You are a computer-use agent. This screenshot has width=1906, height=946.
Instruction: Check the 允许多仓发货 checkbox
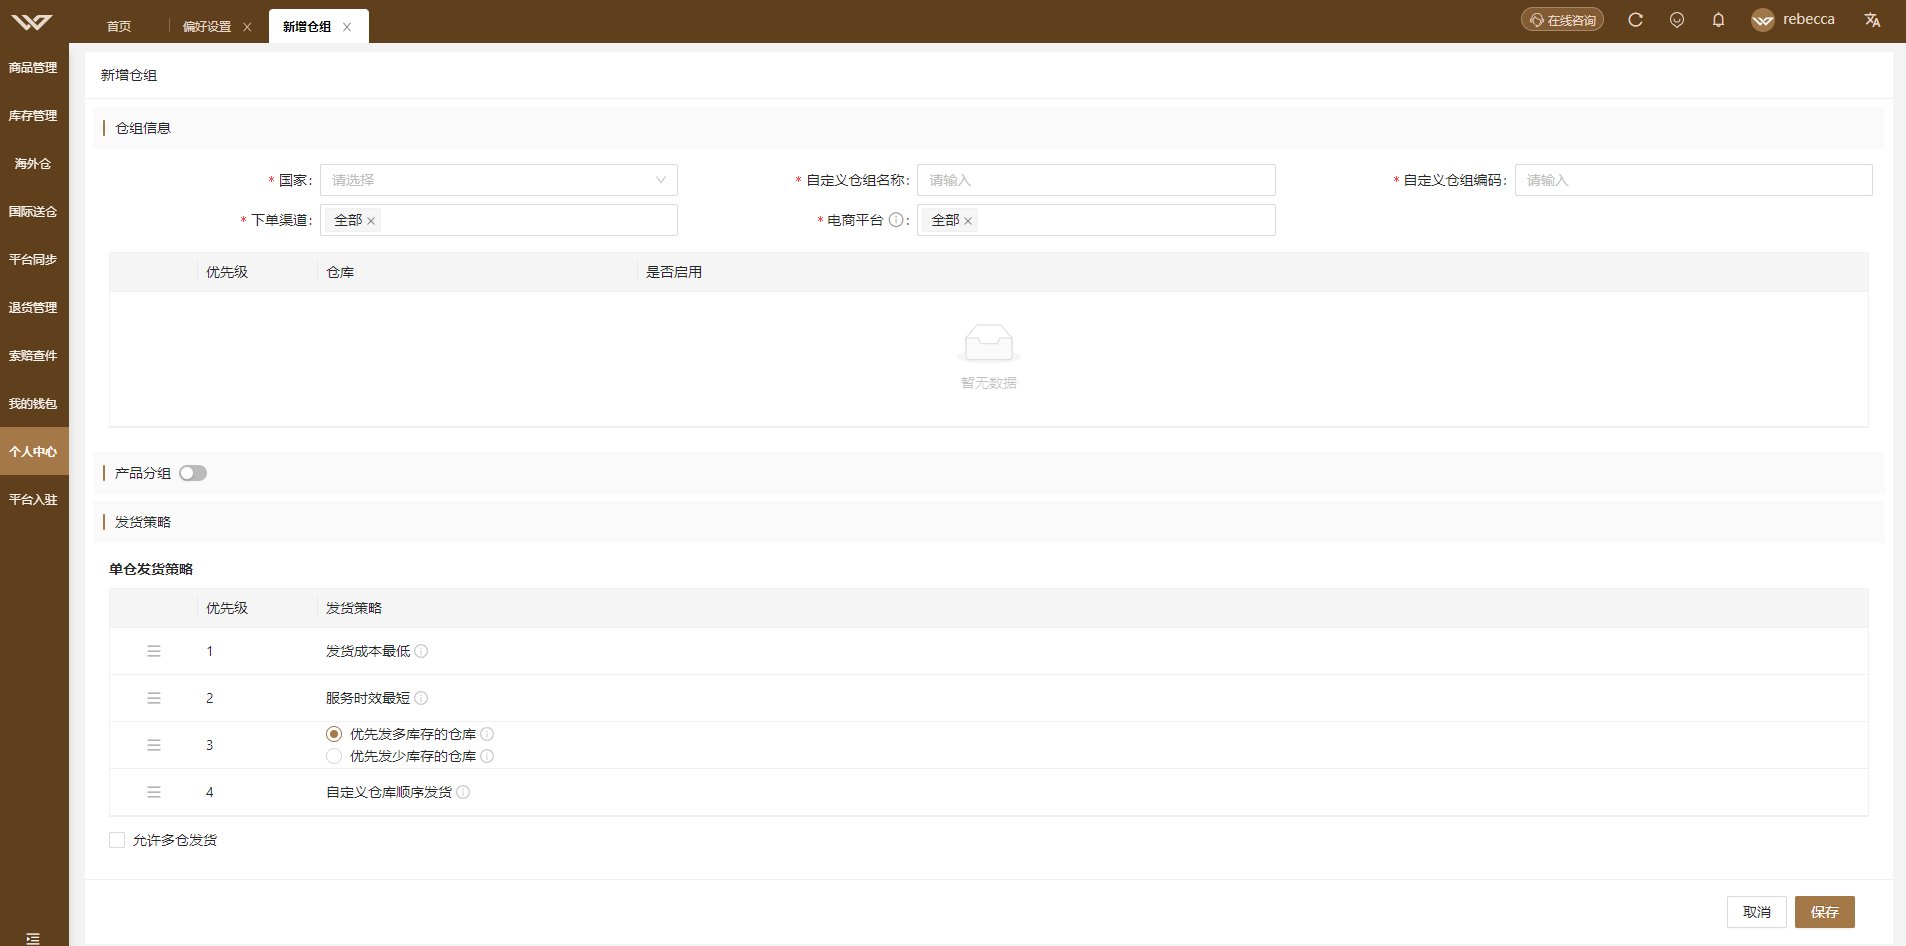117,840
